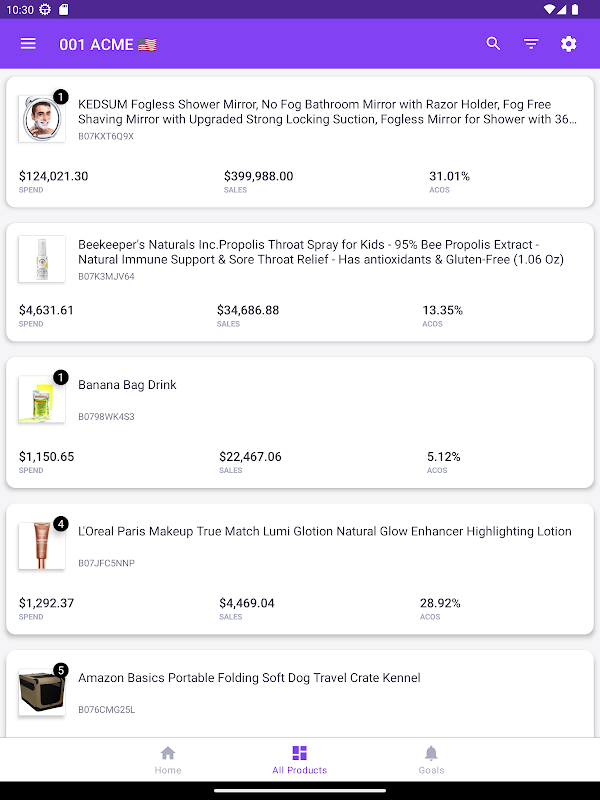Image resolution: width=600 pixels, height=800 pixels.
Task: Open the hamburger navigation menu
Action: click(28, 44)
